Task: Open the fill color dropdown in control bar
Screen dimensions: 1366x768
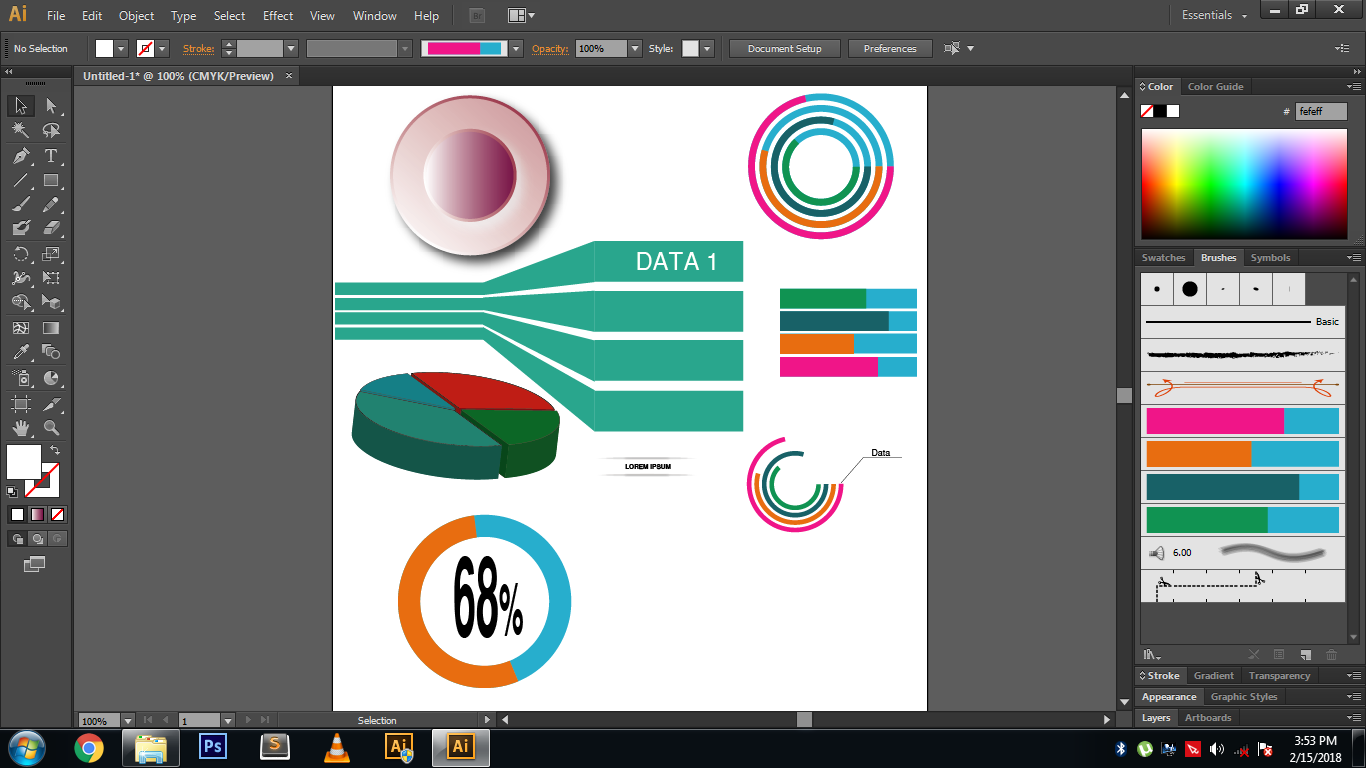Action: point(121,48)
